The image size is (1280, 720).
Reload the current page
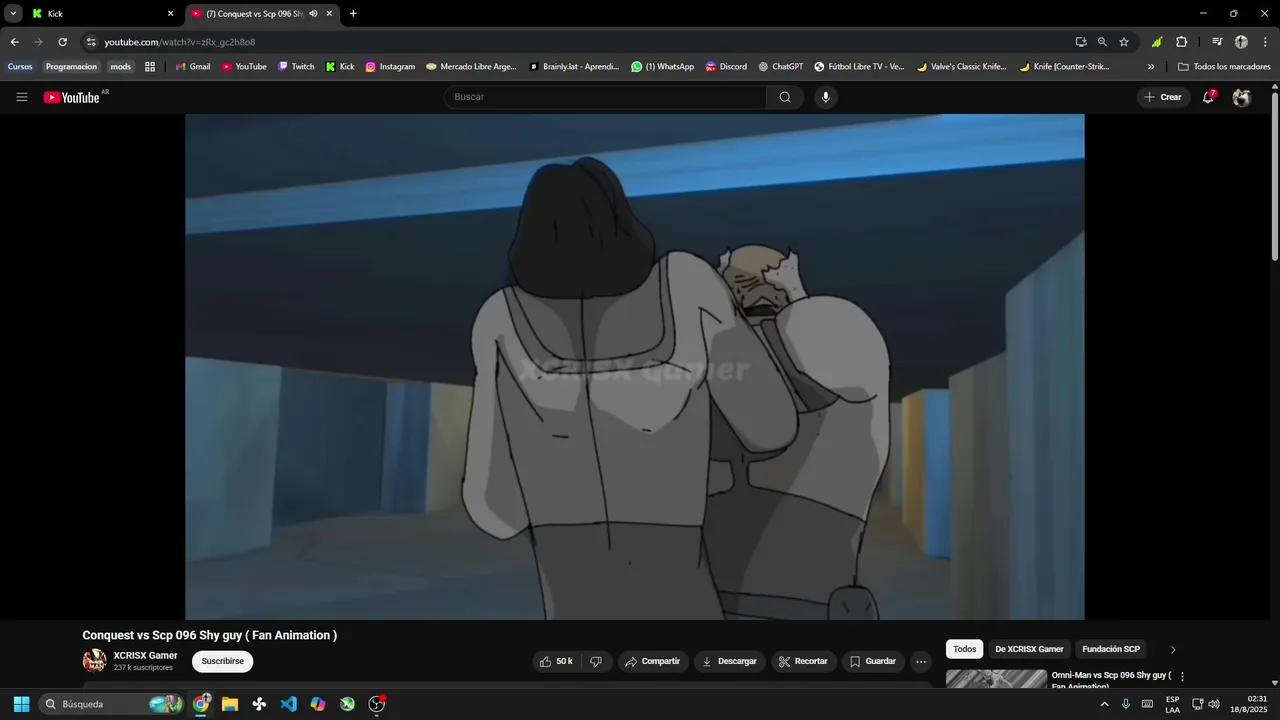point(62,42)
